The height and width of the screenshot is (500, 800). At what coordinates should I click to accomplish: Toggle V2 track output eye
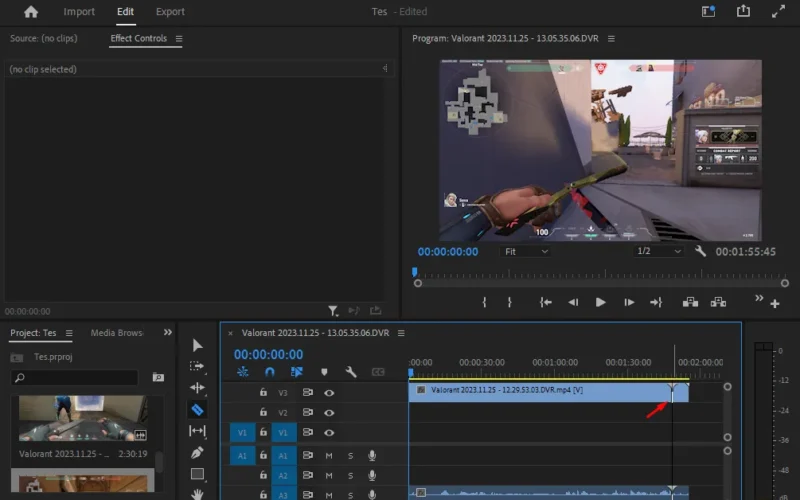coord(329,413)
